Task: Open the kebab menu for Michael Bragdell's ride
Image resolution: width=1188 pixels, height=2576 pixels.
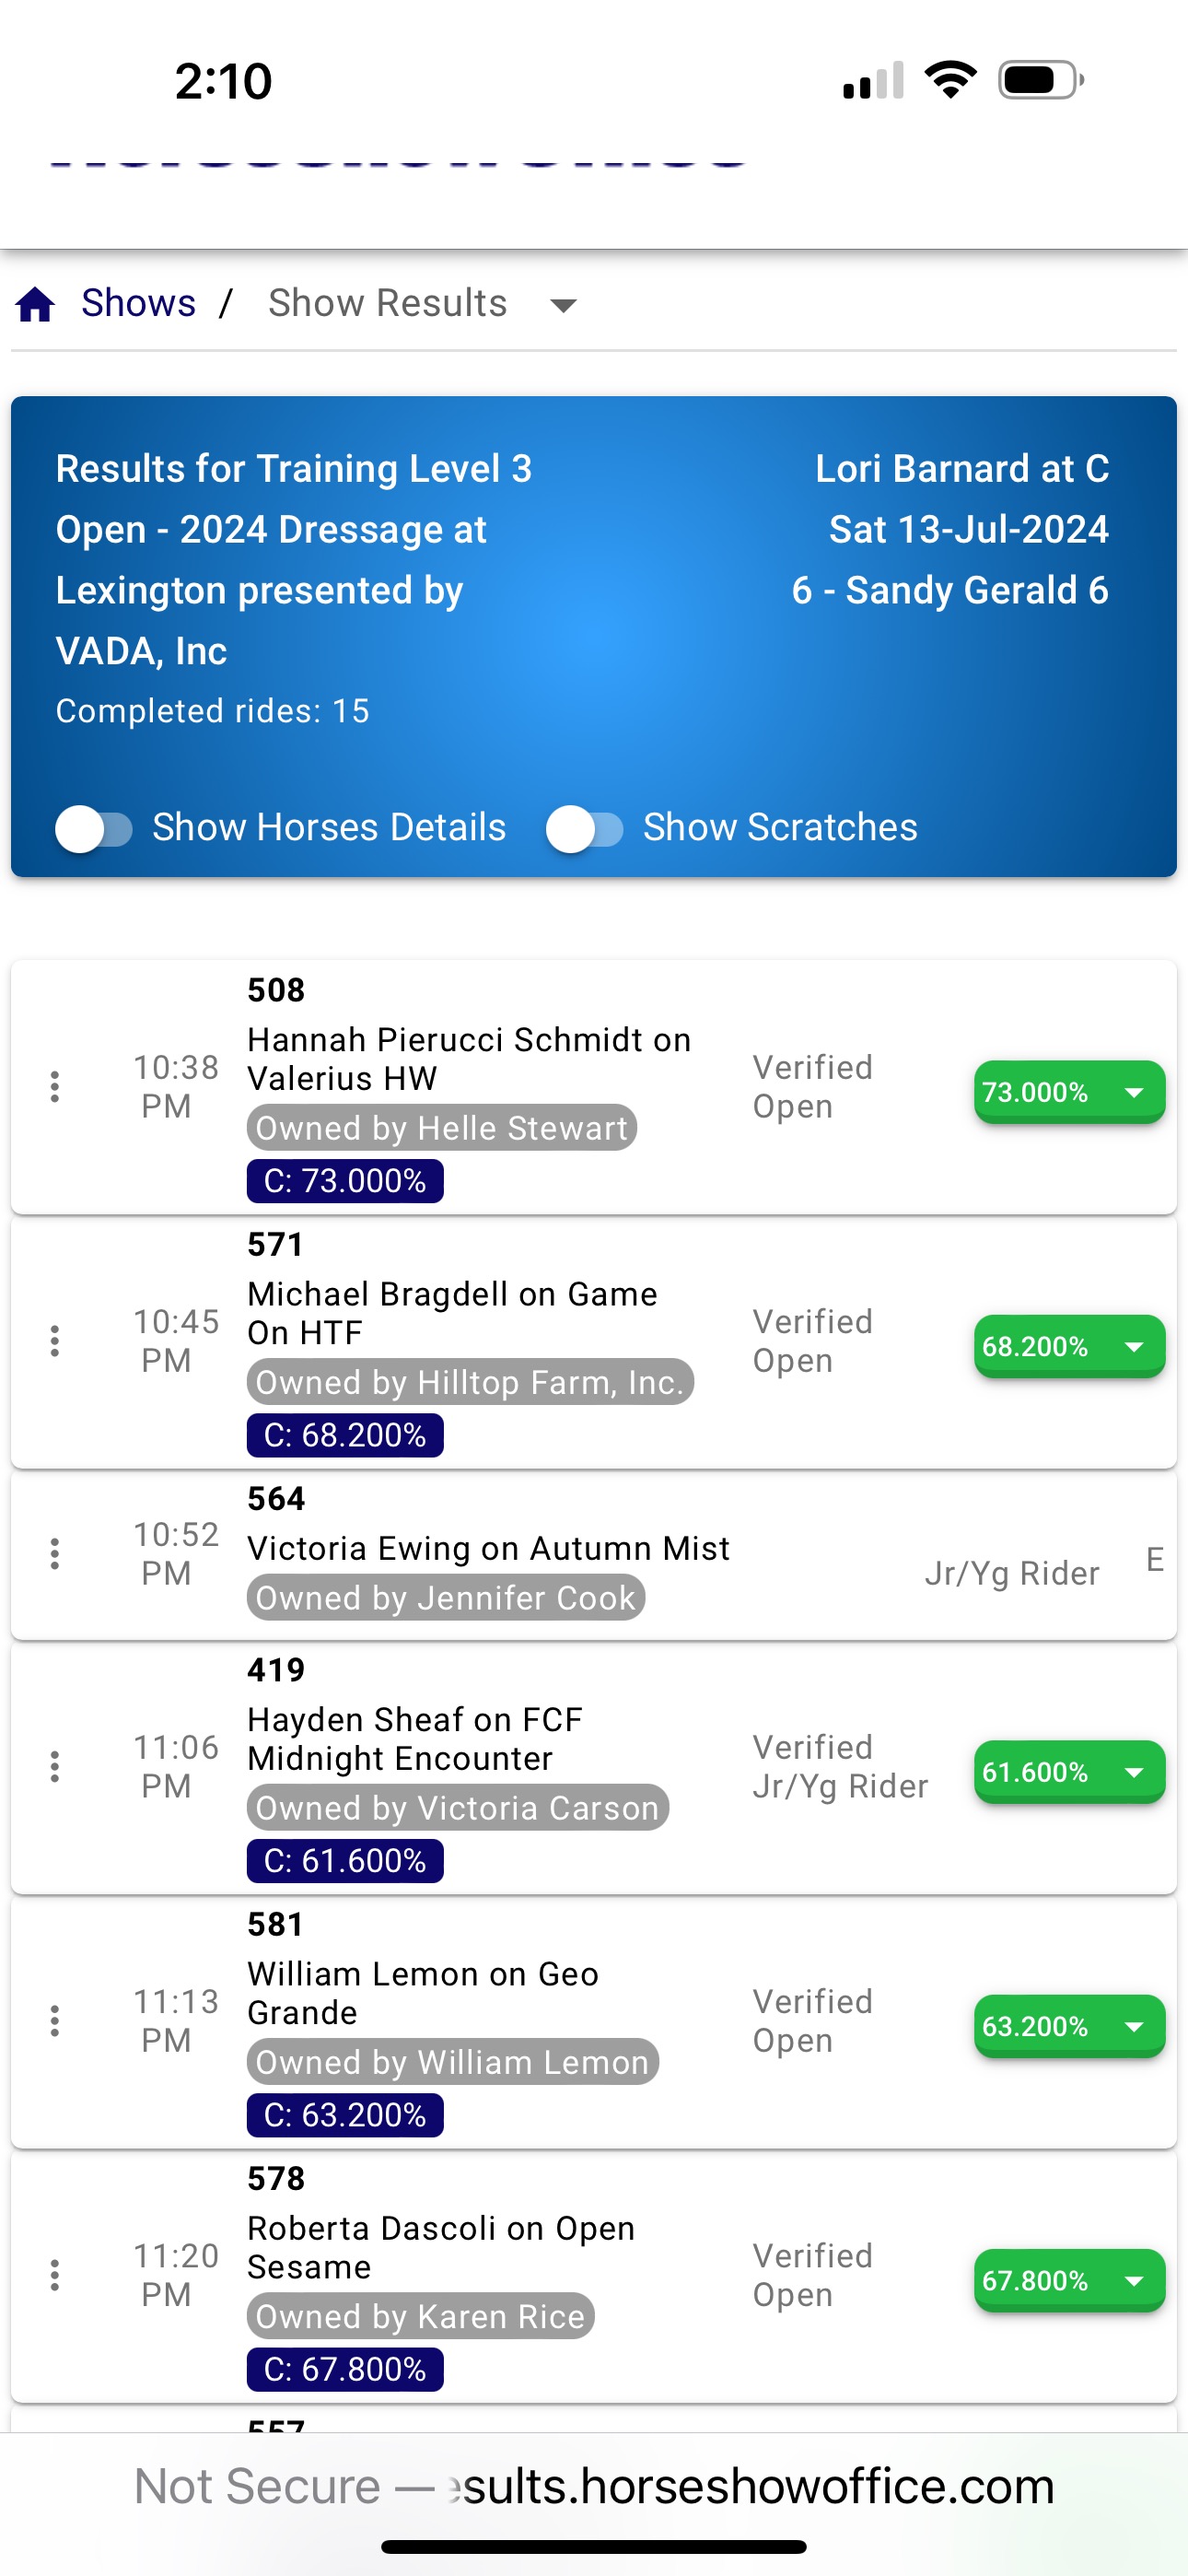Action: (55, 1341)
